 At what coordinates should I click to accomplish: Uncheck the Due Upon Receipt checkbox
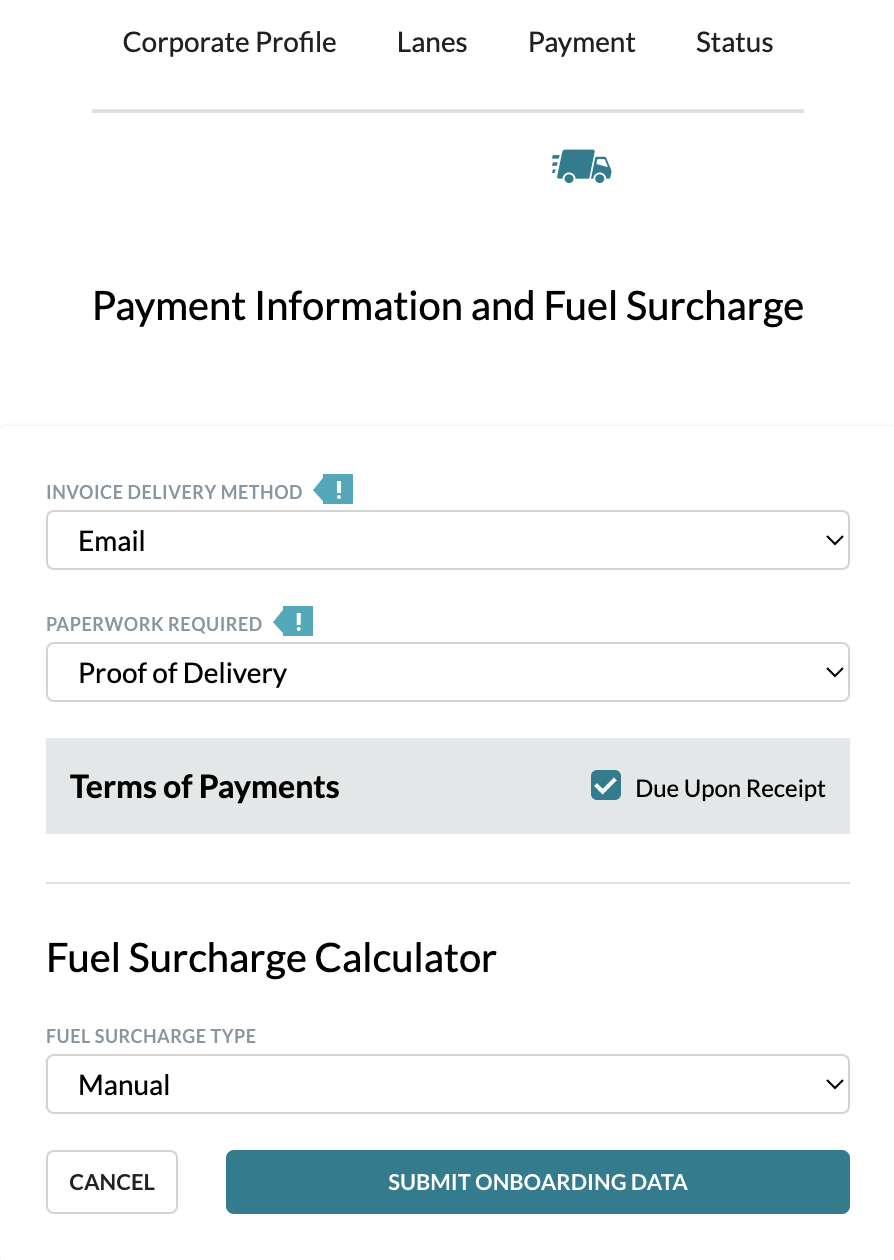(x=606, y=786)
